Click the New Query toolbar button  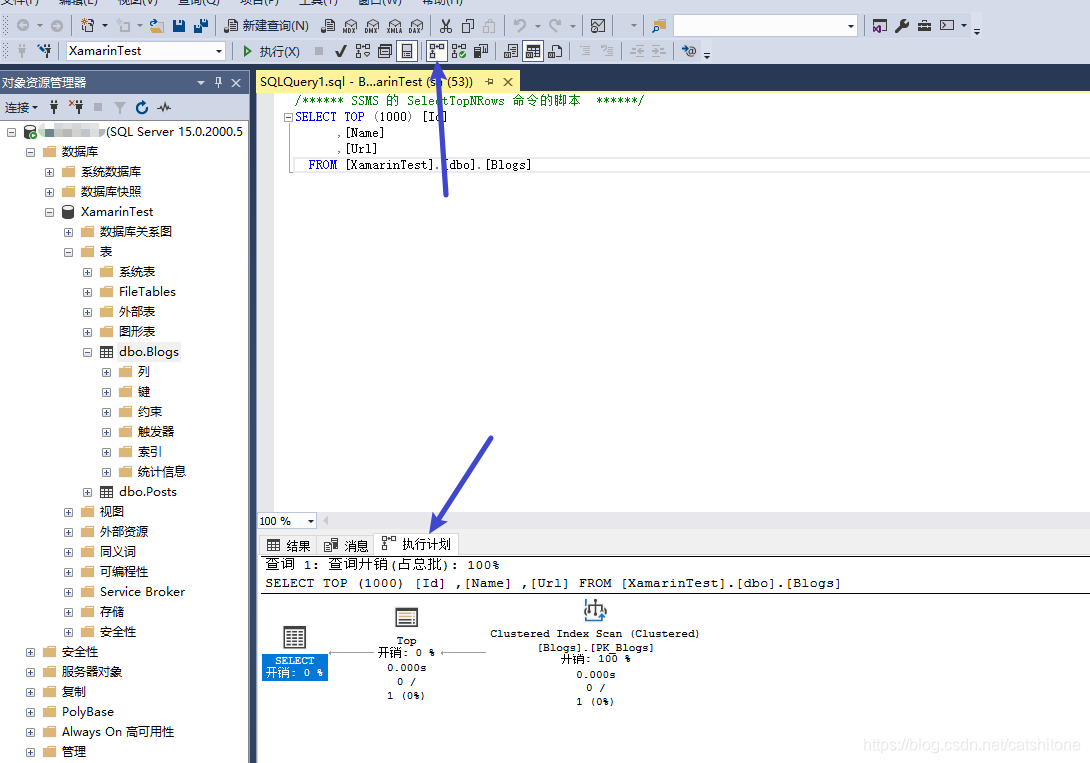(x=267, y=26)
